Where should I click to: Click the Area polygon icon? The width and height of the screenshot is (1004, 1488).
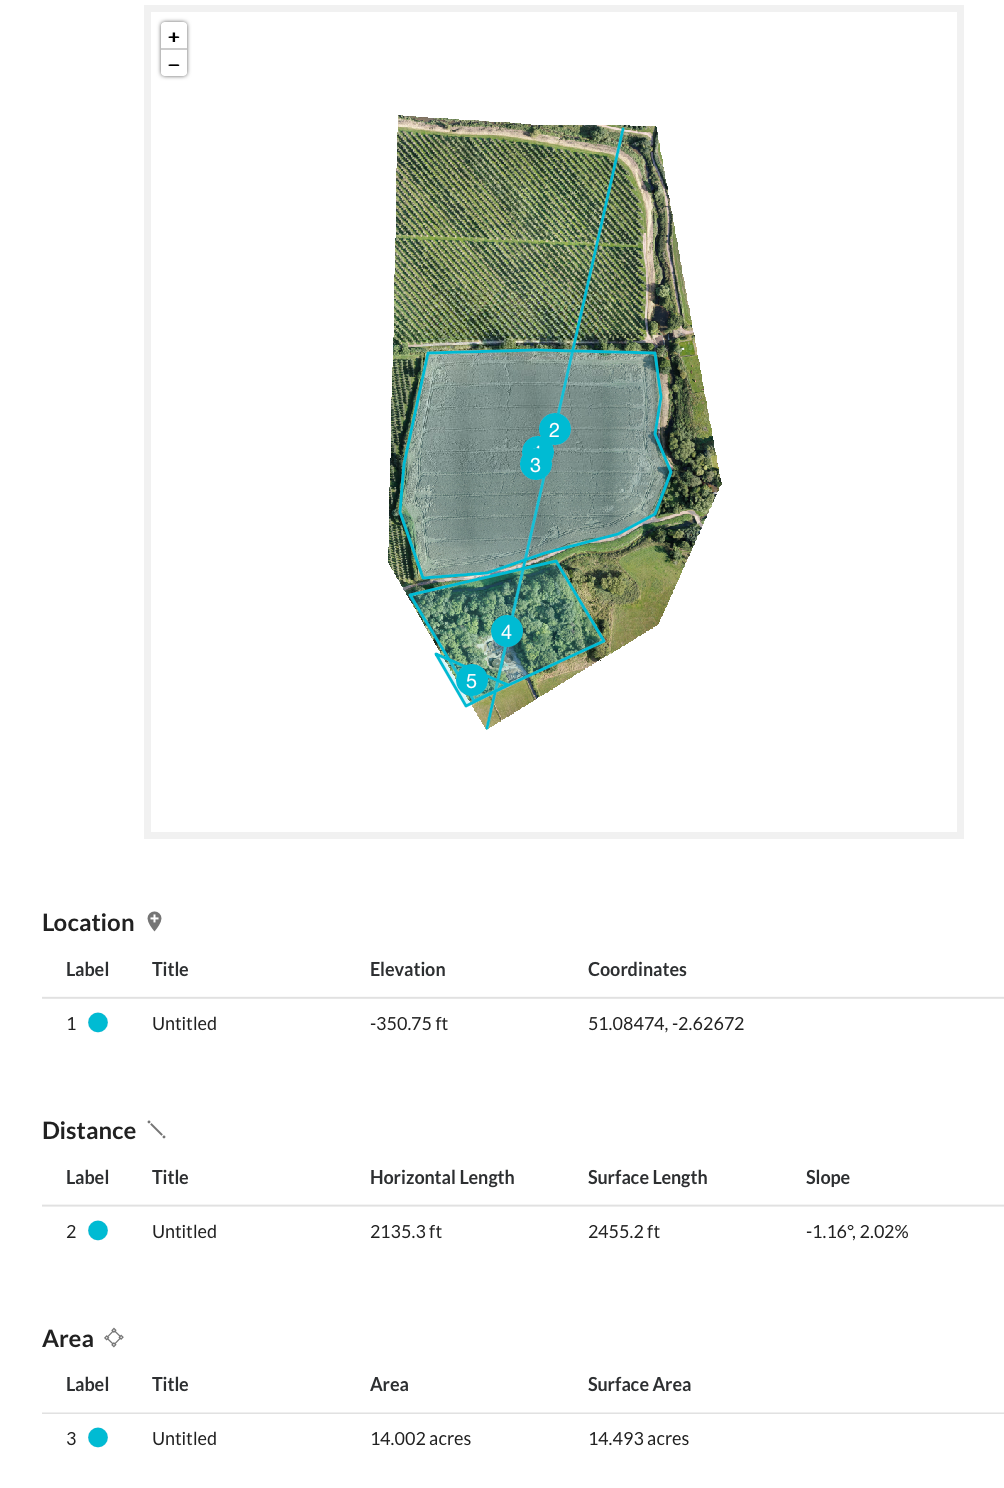pos(114,1338)
